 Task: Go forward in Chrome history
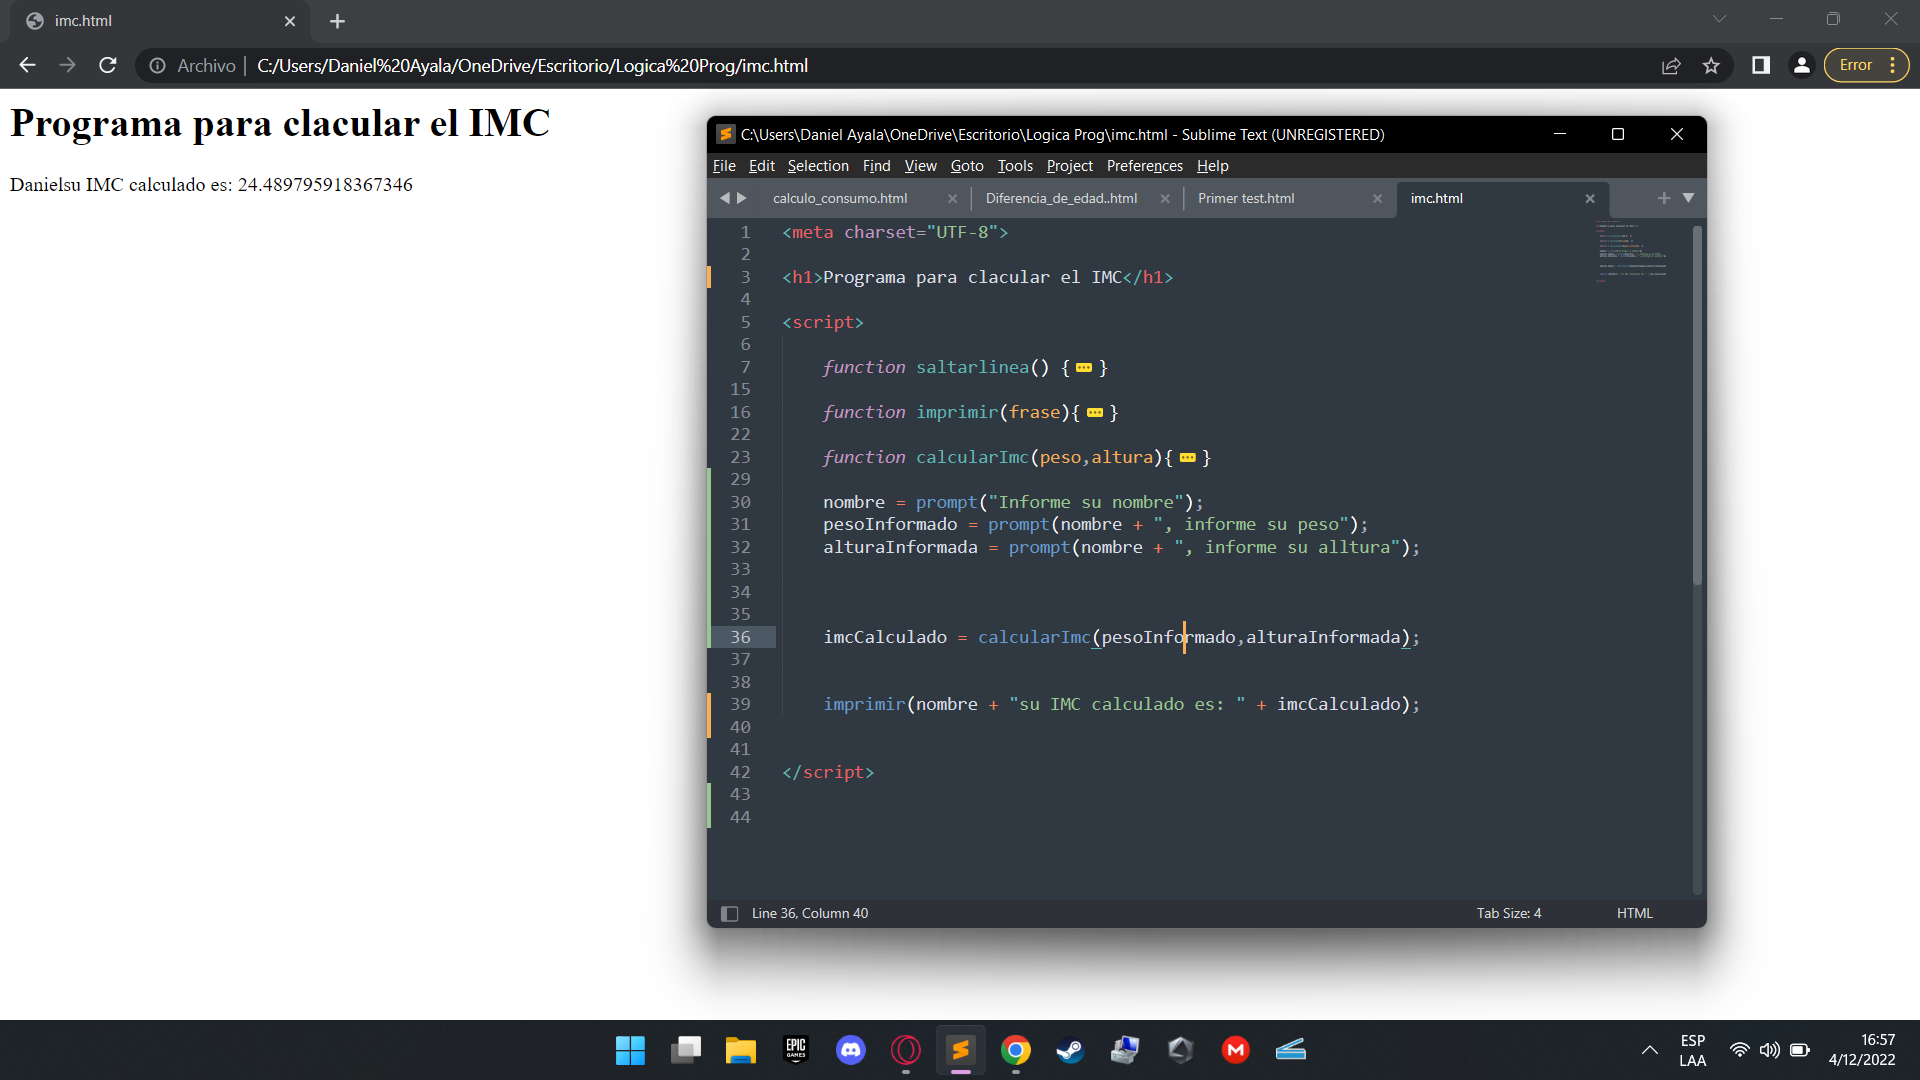coord(67,65)
